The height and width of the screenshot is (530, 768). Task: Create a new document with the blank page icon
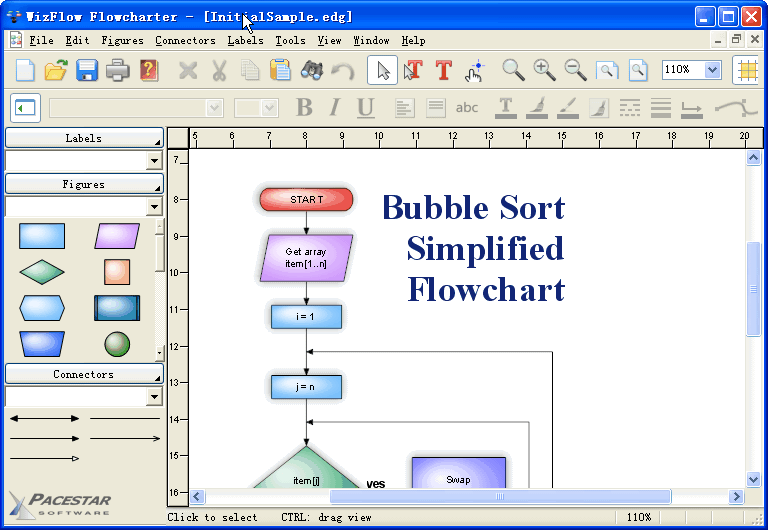pos(25,71)
